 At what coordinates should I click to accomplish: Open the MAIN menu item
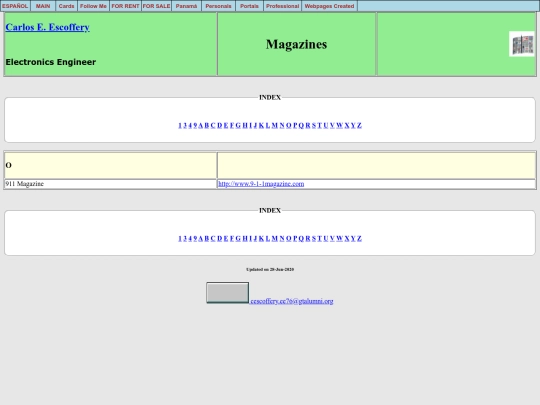[x=43, y=6]
